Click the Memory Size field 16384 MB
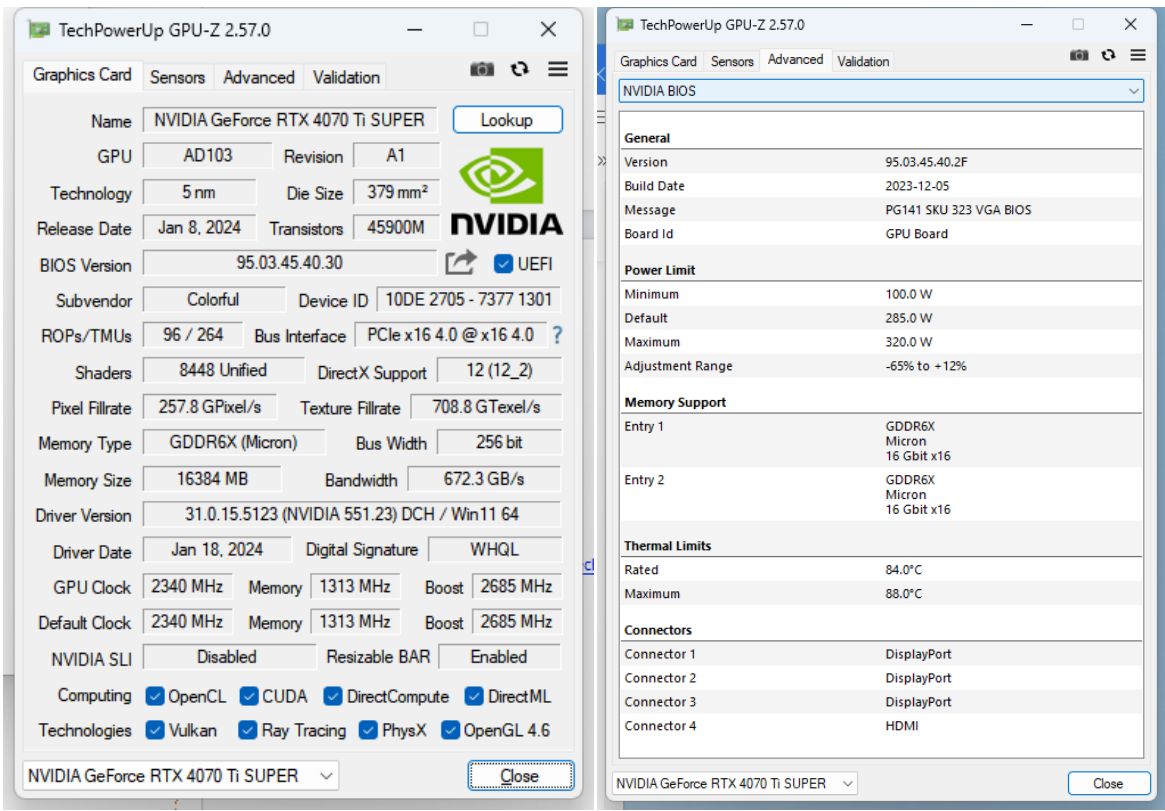Image resolution: width=1165 pixels, height=811 pixels. (x=212, y=479)
